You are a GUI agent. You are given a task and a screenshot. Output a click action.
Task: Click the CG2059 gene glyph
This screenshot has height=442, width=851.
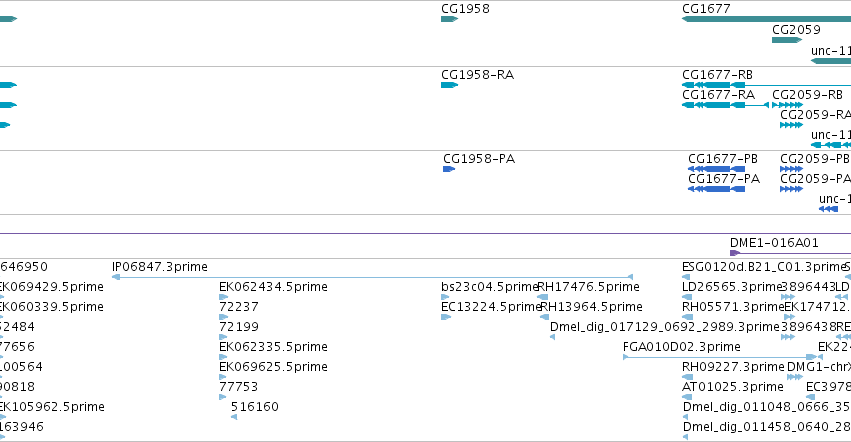coord(787,40)
